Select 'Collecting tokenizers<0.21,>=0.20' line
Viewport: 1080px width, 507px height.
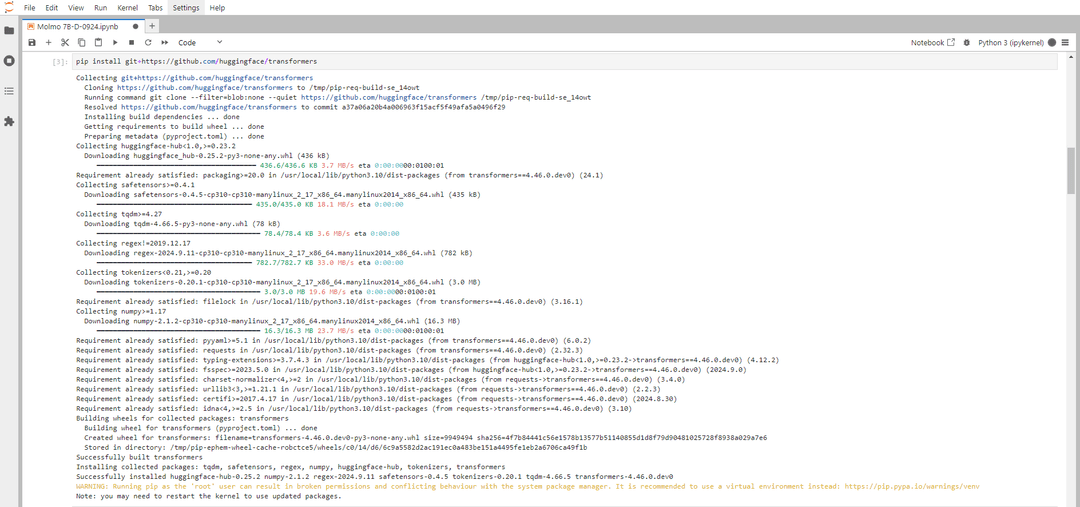pyautogui.click(x=145, y=272)
